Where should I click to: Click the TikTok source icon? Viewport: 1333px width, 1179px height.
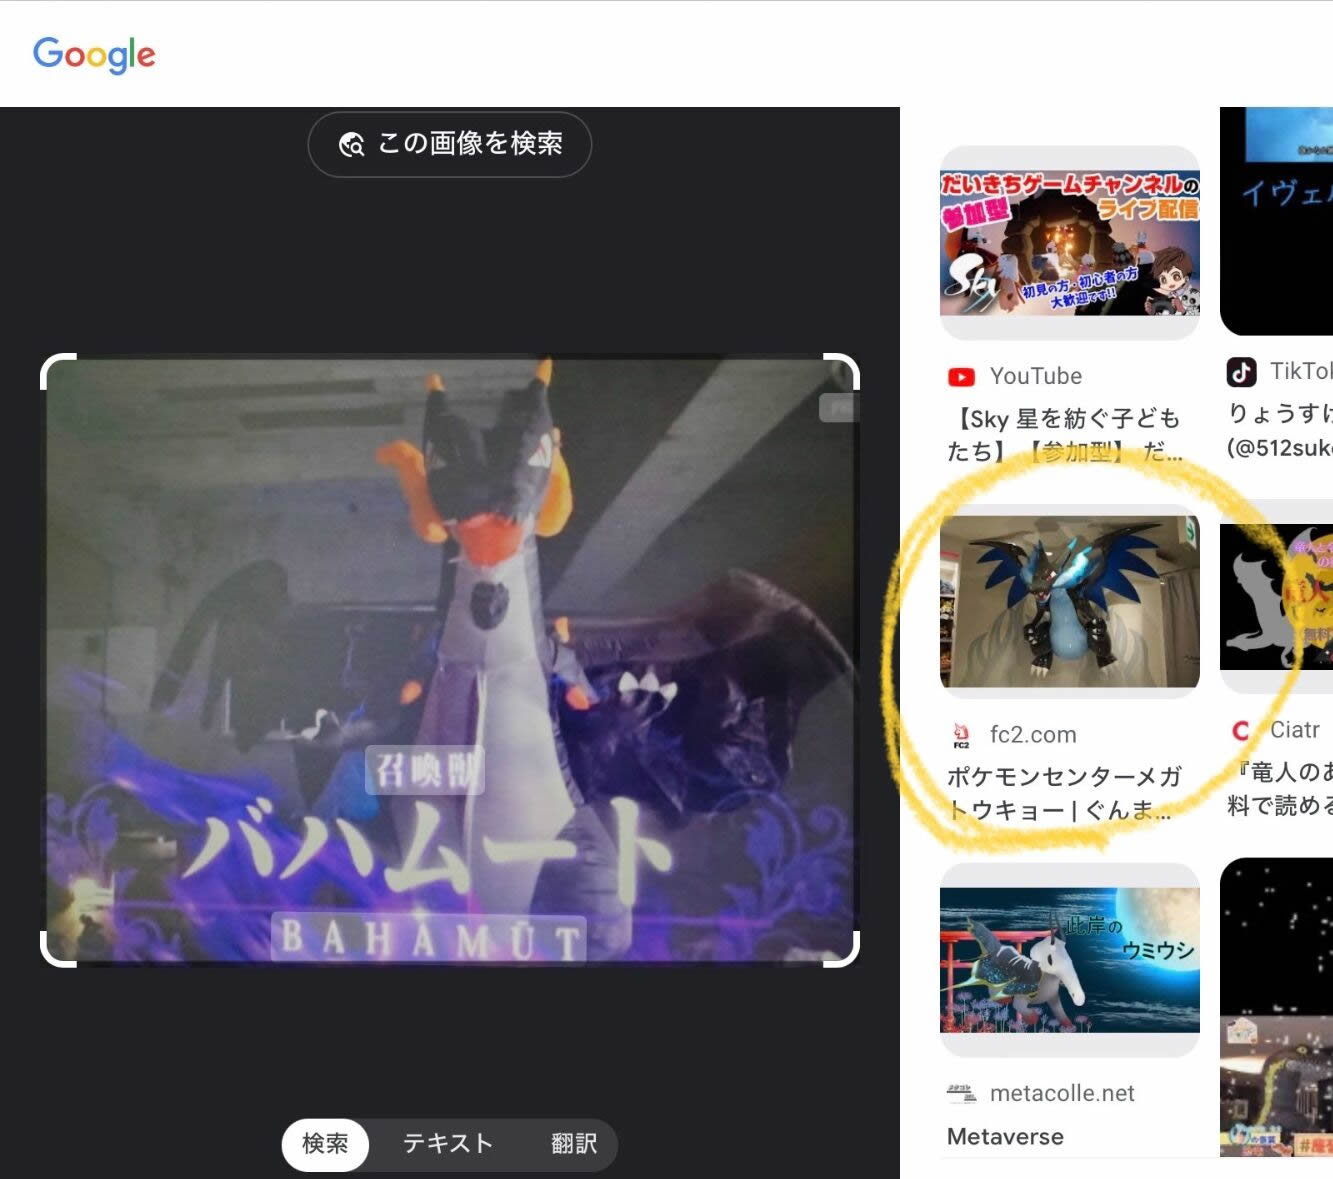pyautogui.click(x=1241, y=372)
